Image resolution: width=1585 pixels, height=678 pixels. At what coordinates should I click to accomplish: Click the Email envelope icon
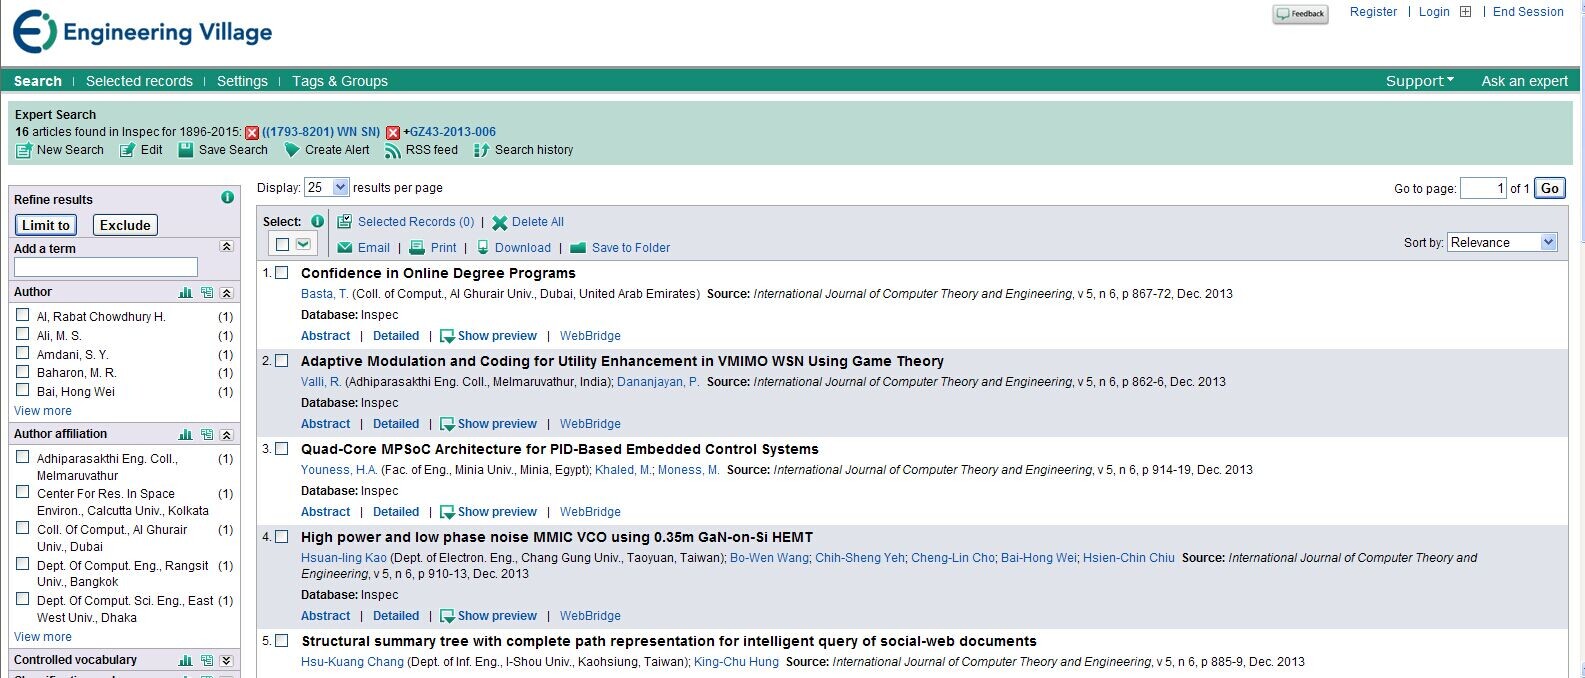coord(345,248)
